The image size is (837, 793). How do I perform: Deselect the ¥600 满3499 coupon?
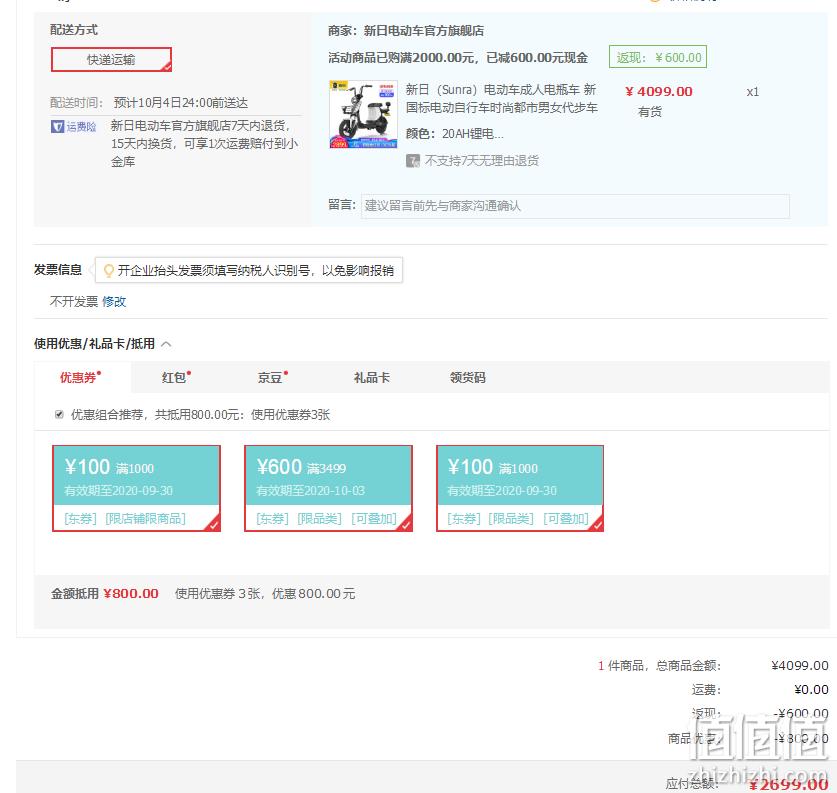[328, 488]
